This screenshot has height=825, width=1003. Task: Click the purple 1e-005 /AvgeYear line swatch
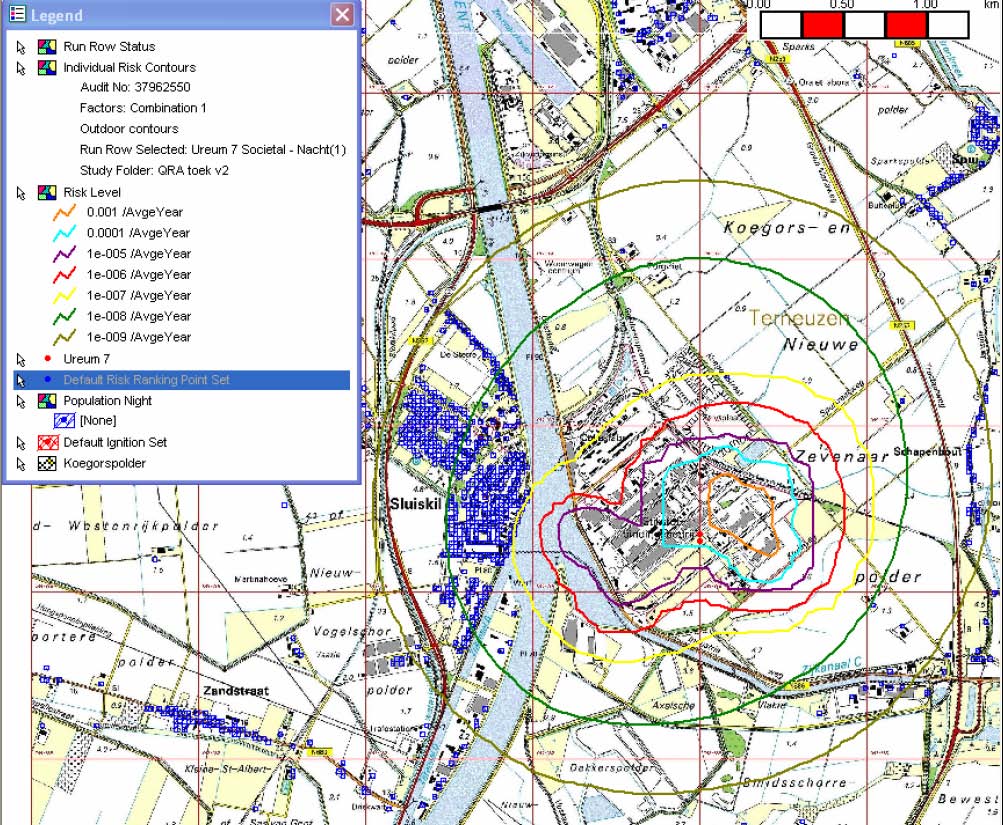[65, 254]
